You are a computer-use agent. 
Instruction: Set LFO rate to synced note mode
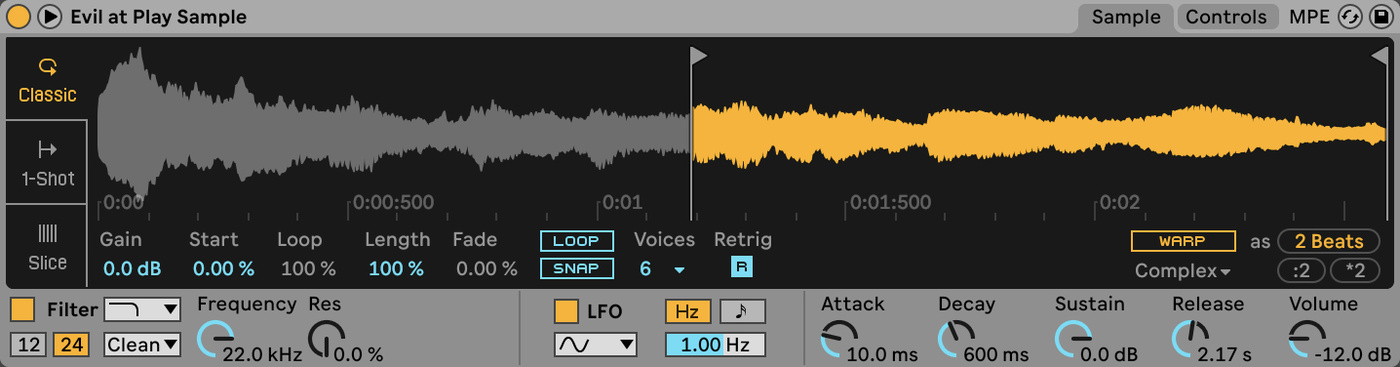pos(742,311)
